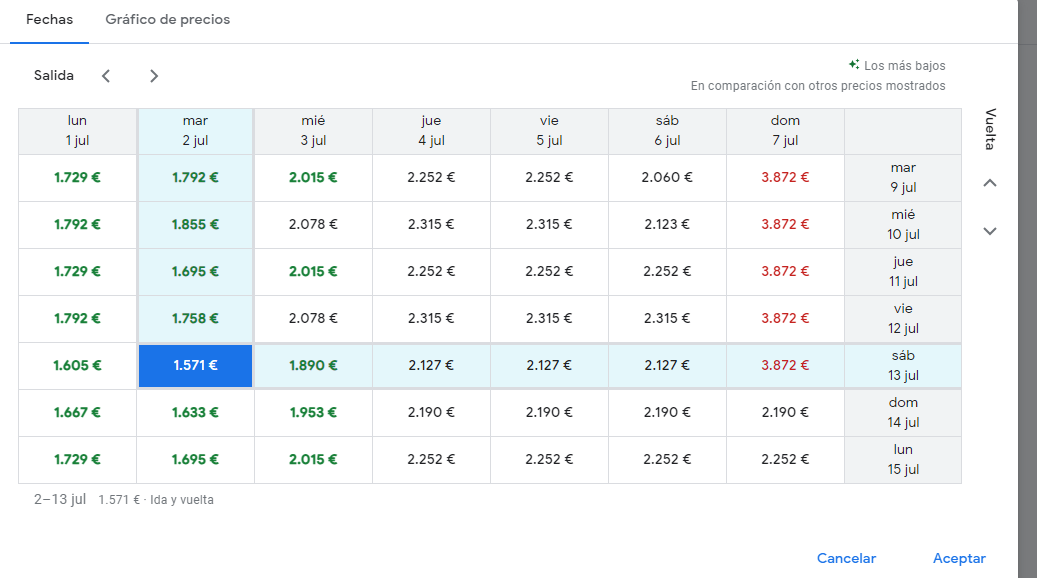The height and width of the screenshot is (578, 1037).
Task: Switch to the Fechas tab
Action: coord(50,20)
